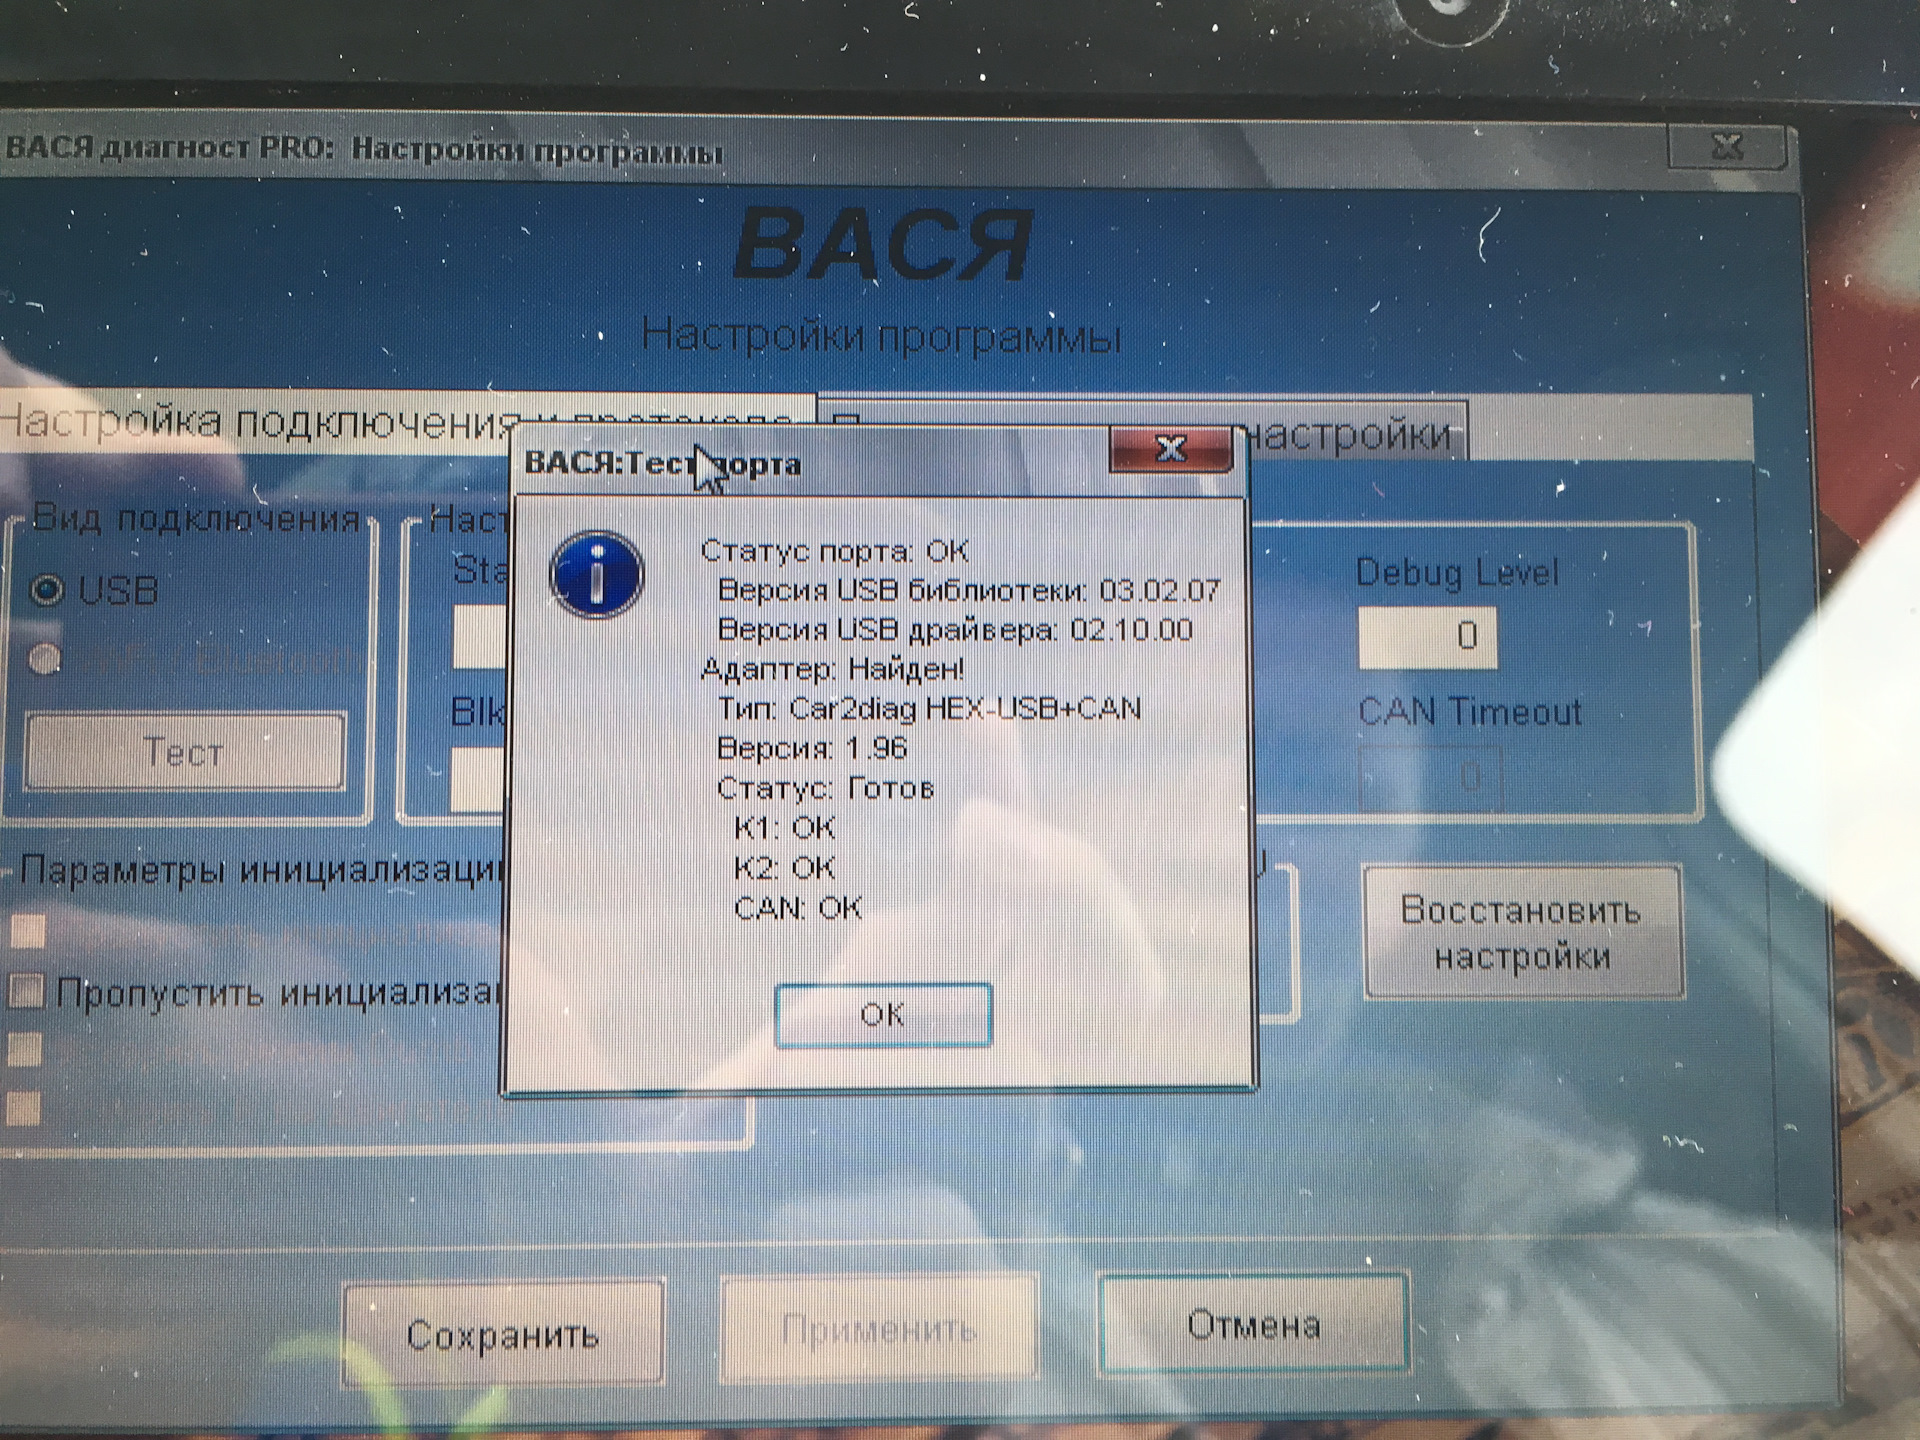1920x1440 pixels.
Task: Click the Применить button
Action: (878, 1329)
